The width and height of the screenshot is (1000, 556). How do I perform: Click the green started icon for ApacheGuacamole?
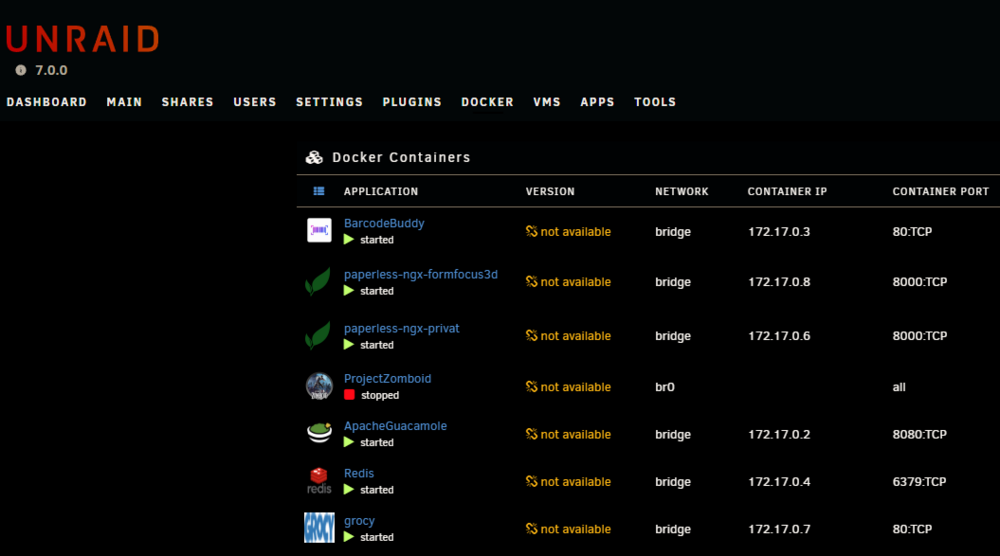(x=349, y=442)
